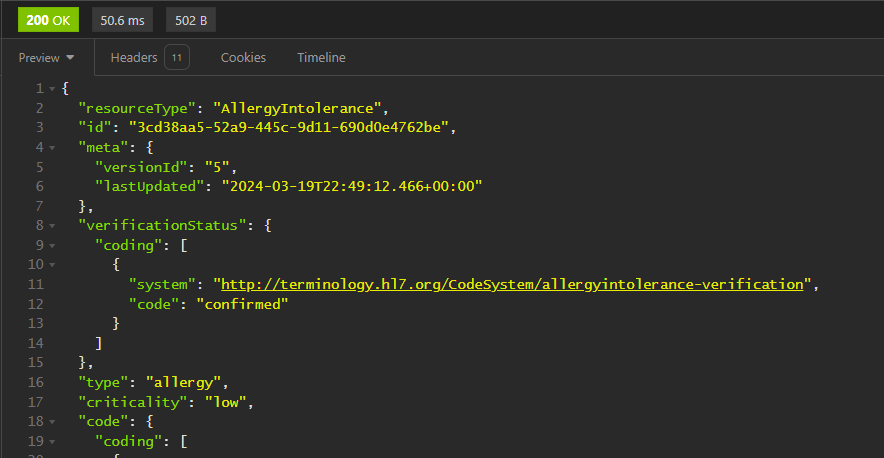Click the criticality value "low"
884x458 pixels.
(x=226, y=402)
